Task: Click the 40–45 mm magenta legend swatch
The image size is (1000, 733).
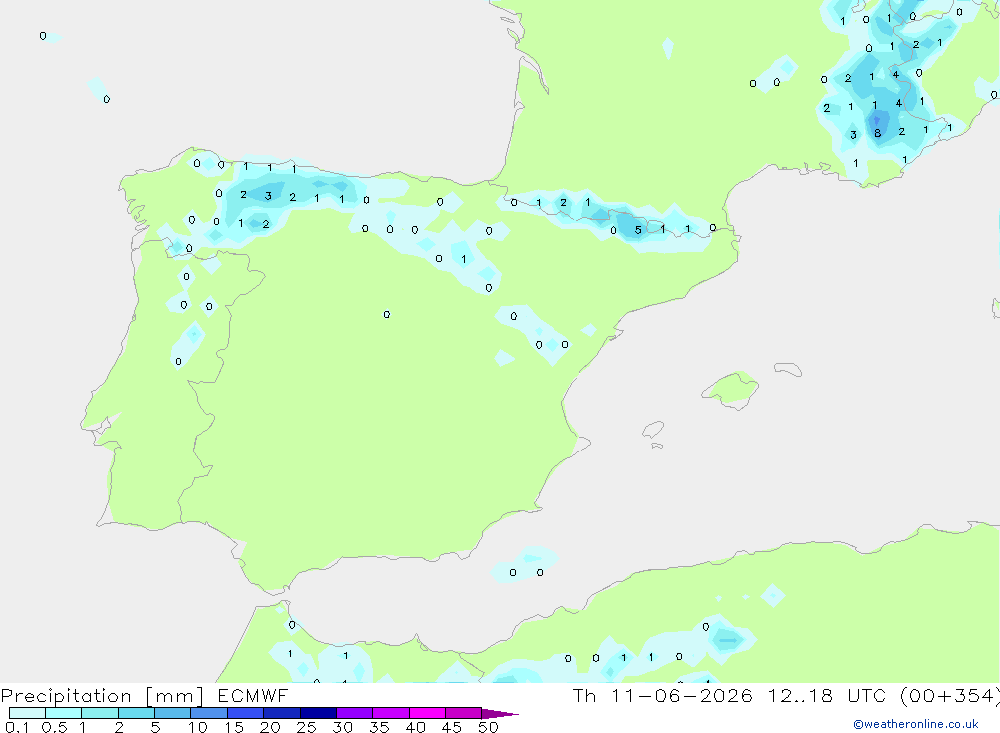Action: coord(427,713)
